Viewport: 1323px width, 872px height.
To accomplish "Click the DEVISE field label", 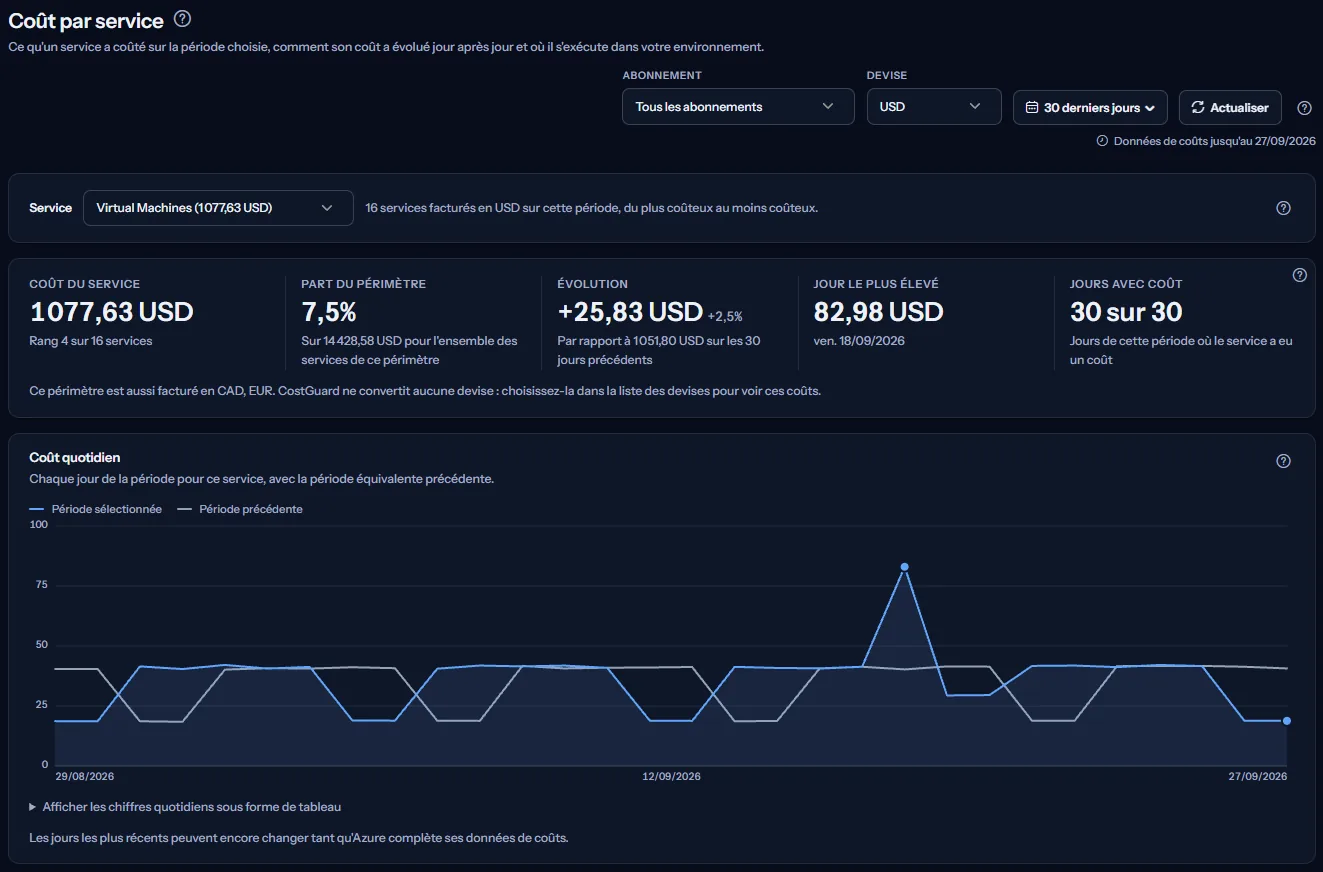I will tap(887, 75).
